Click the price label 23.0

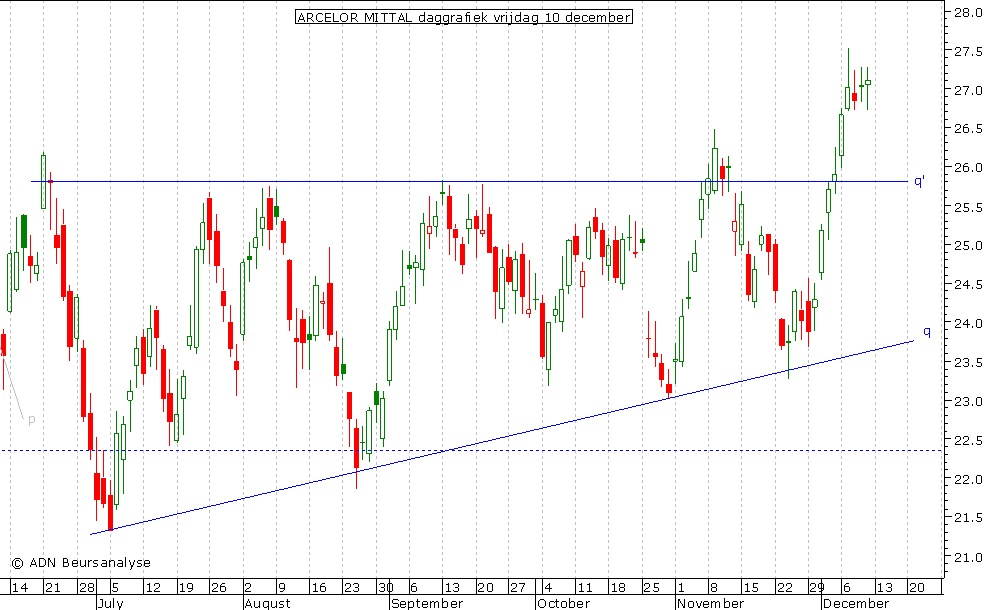[968, 401]
